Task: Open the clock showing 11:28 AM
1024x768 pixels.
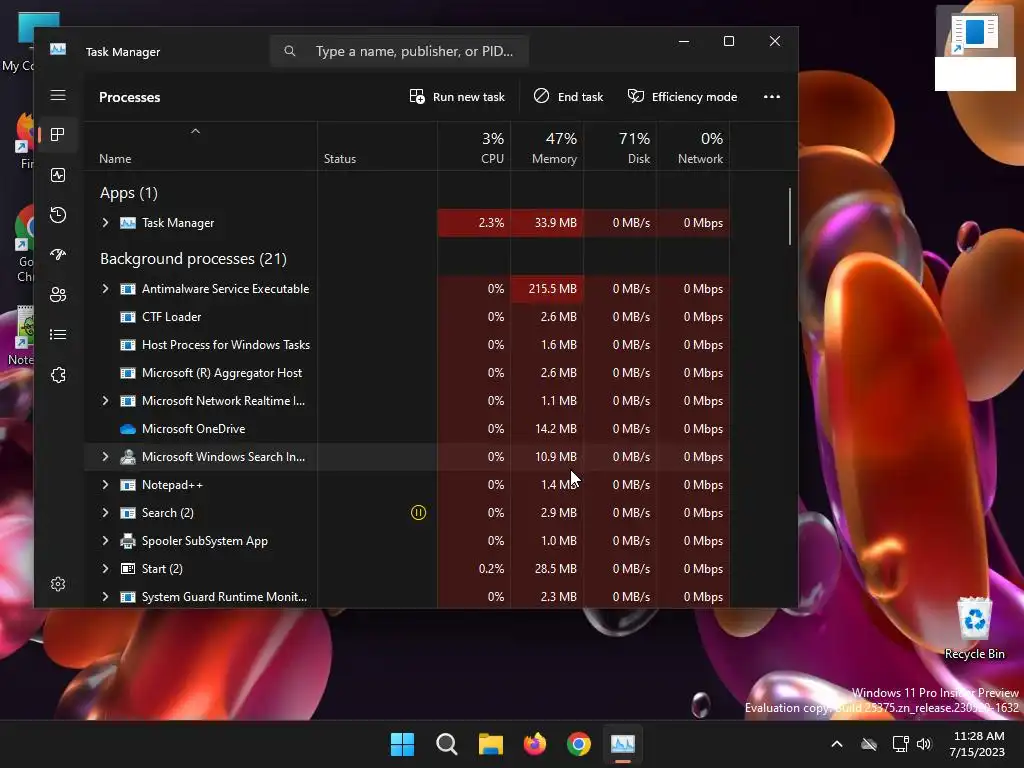Action: [x=978, y=744]
